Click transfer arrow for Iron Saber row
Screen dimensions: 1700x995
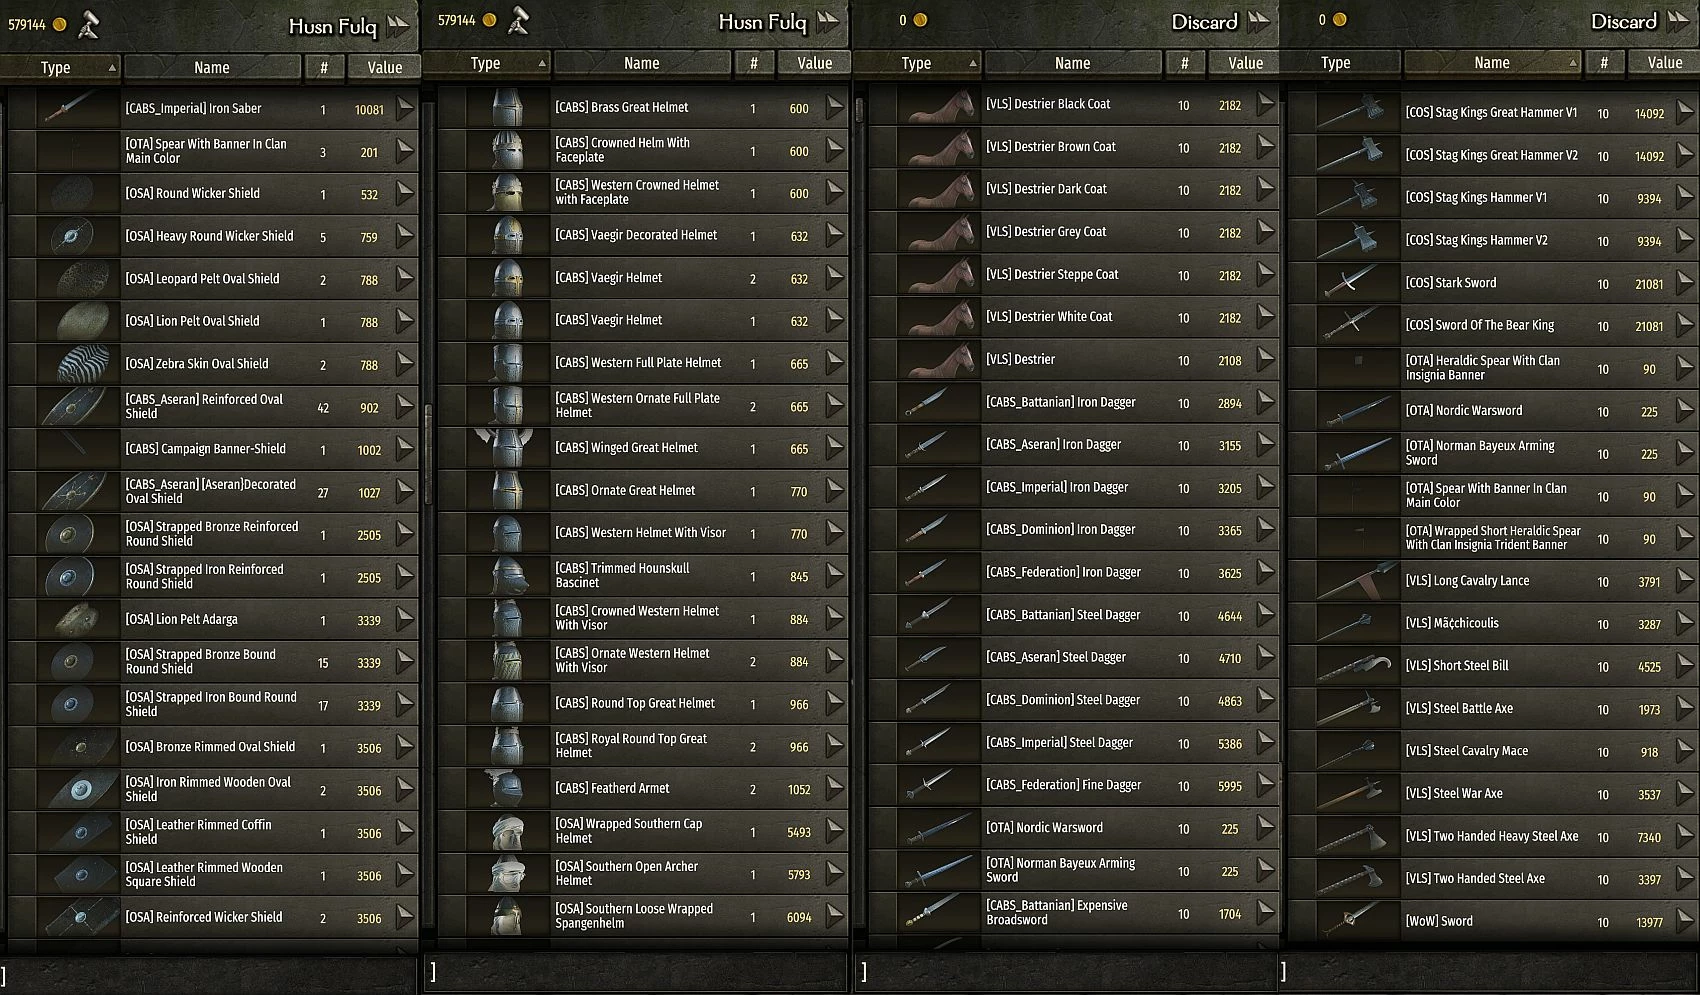[405, 108]
